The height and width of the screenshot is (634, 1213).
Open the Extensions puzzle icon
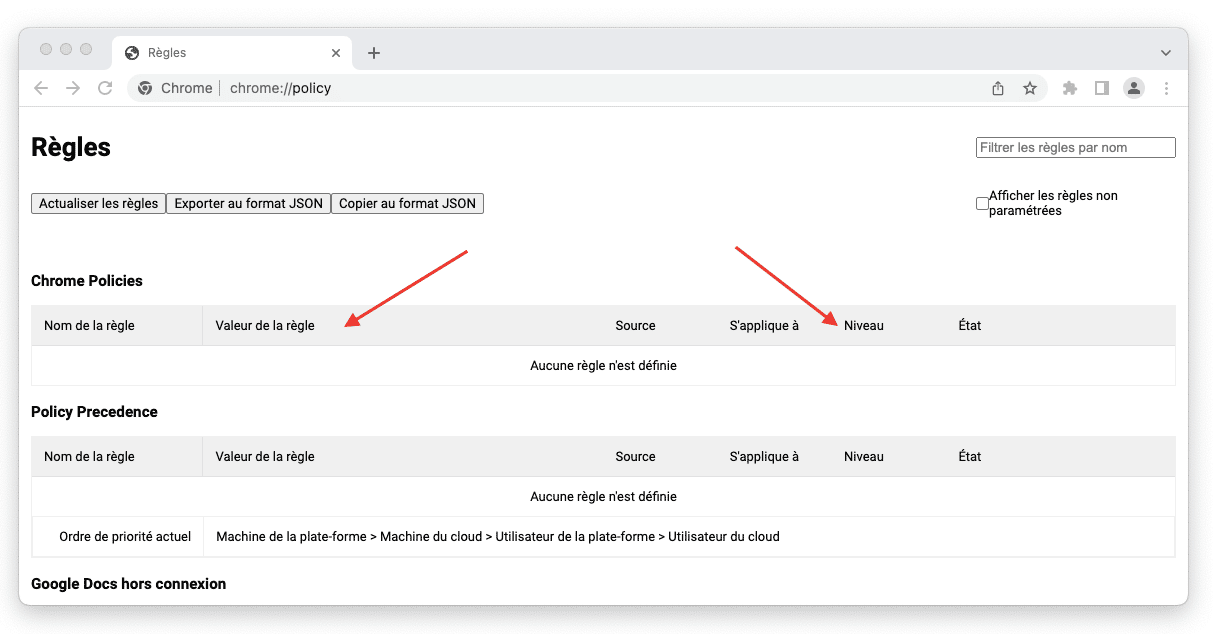[1070, 88]
